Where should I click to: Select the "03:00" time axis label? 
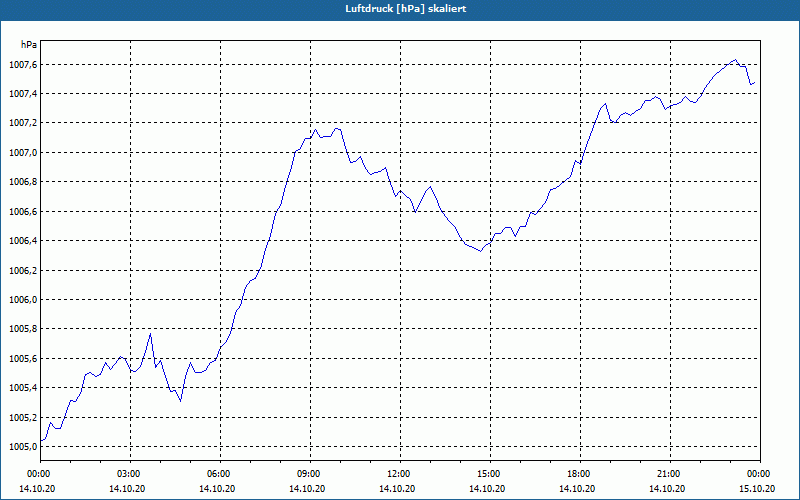pos(131,474)
